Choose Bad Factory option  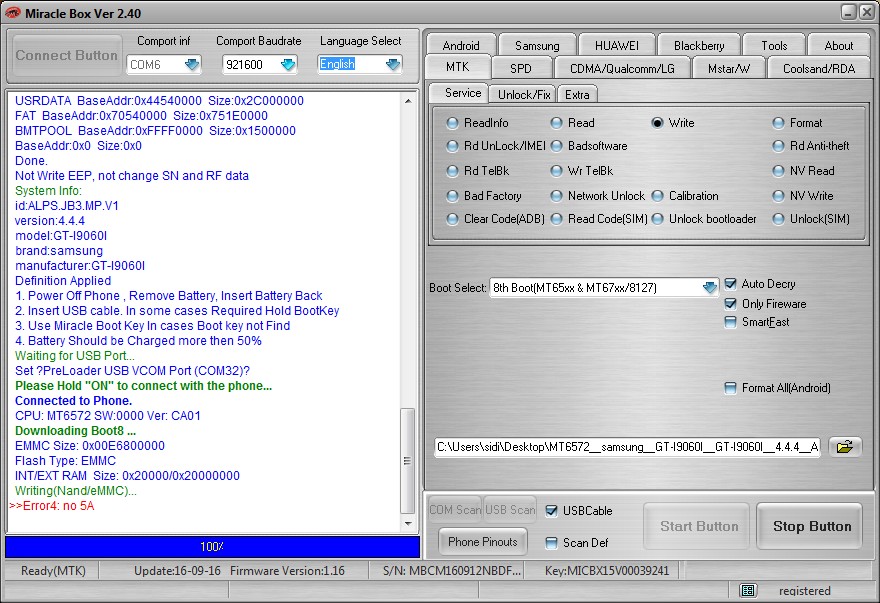[x=452, y=196]
